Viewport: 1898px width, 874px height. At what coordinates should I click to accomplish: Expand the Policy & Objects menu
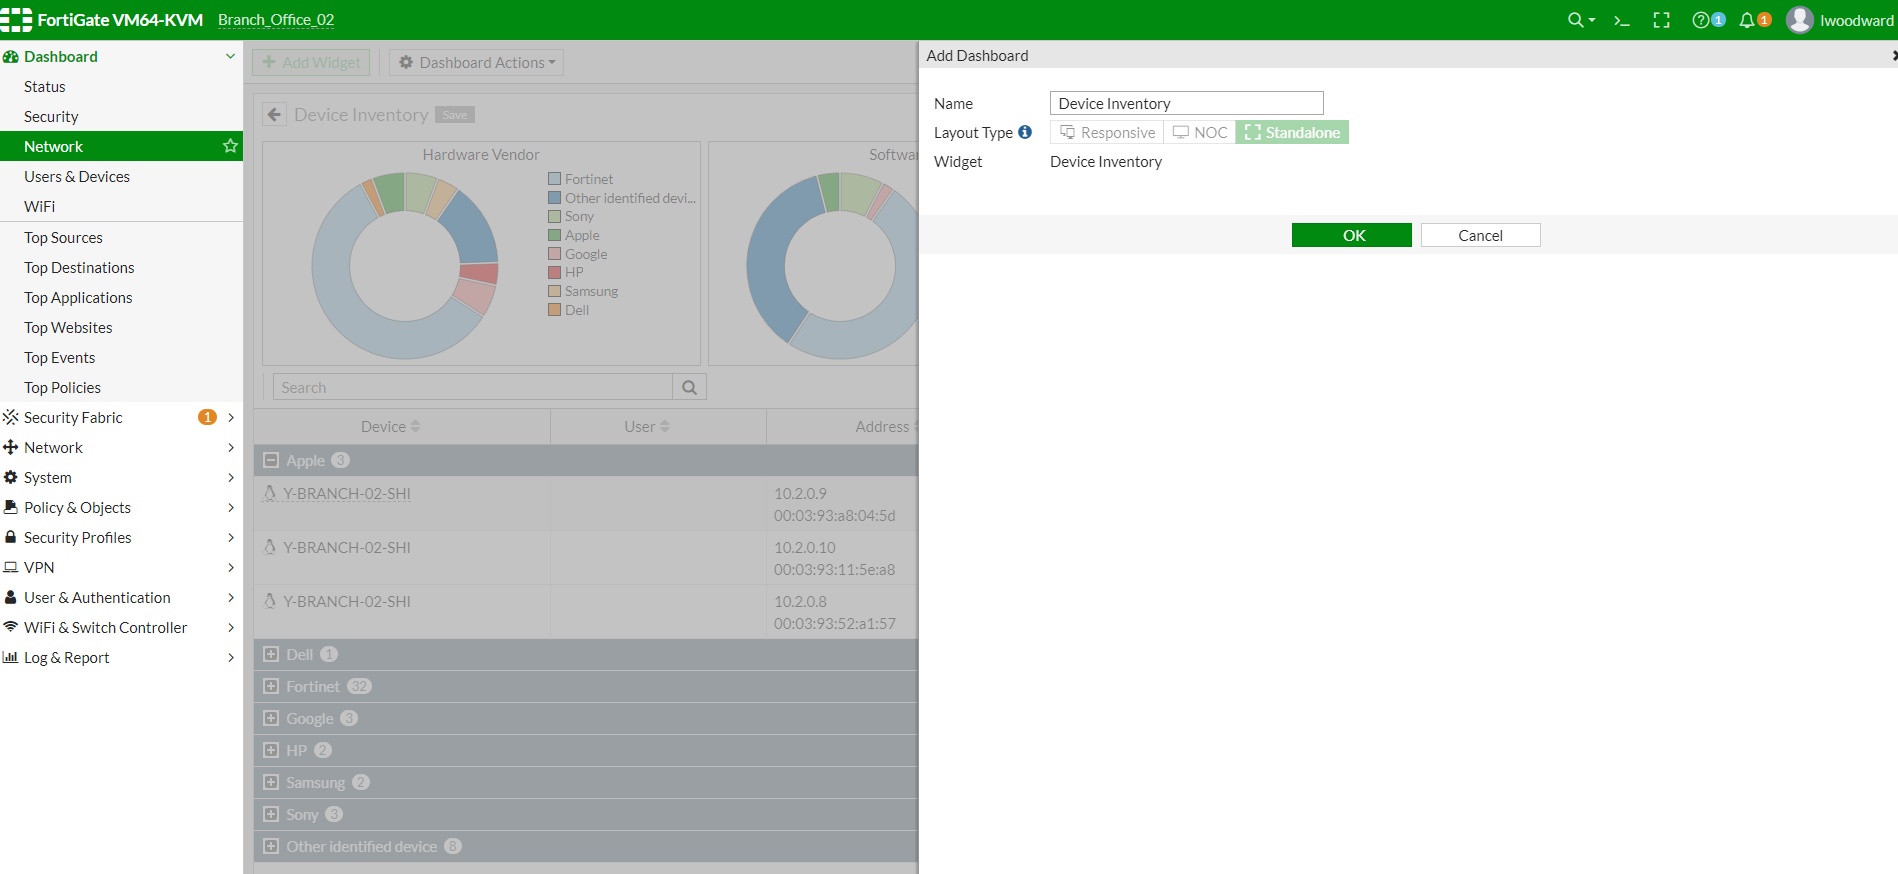pos(231,507)
